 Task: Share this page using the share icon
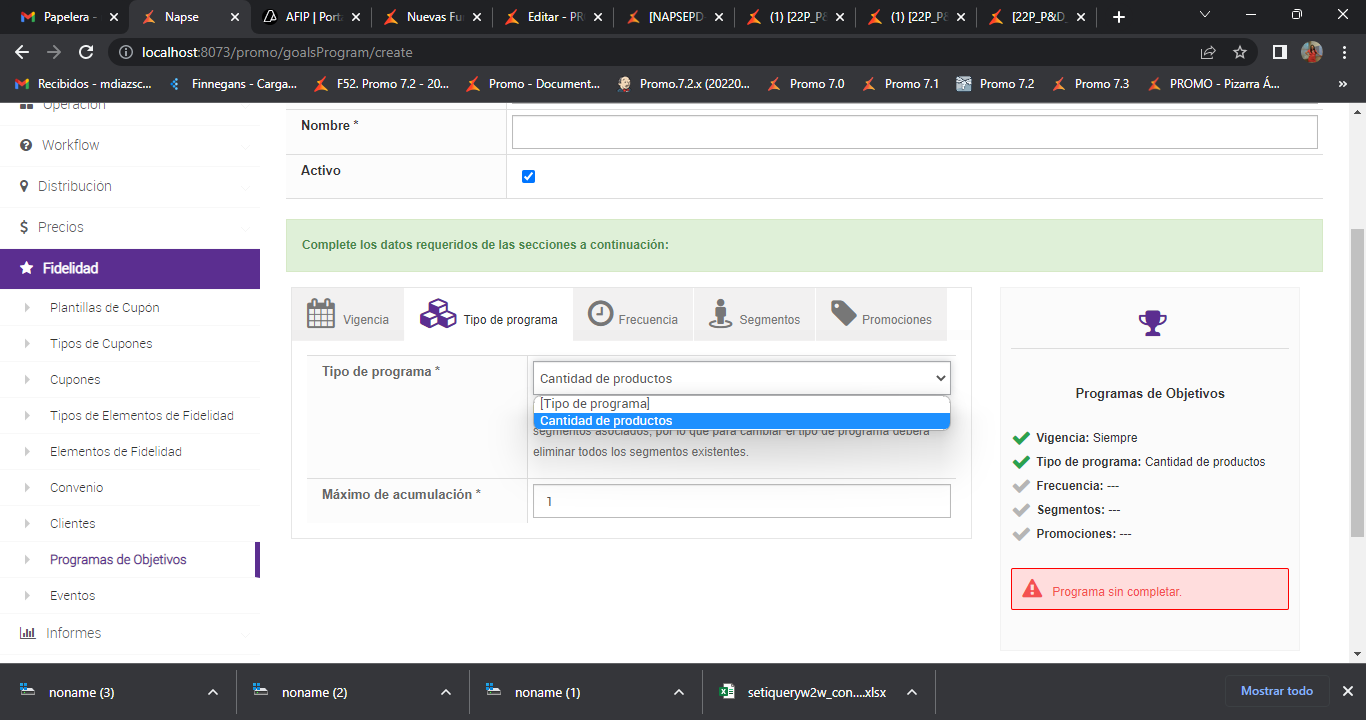[1208, 52]
